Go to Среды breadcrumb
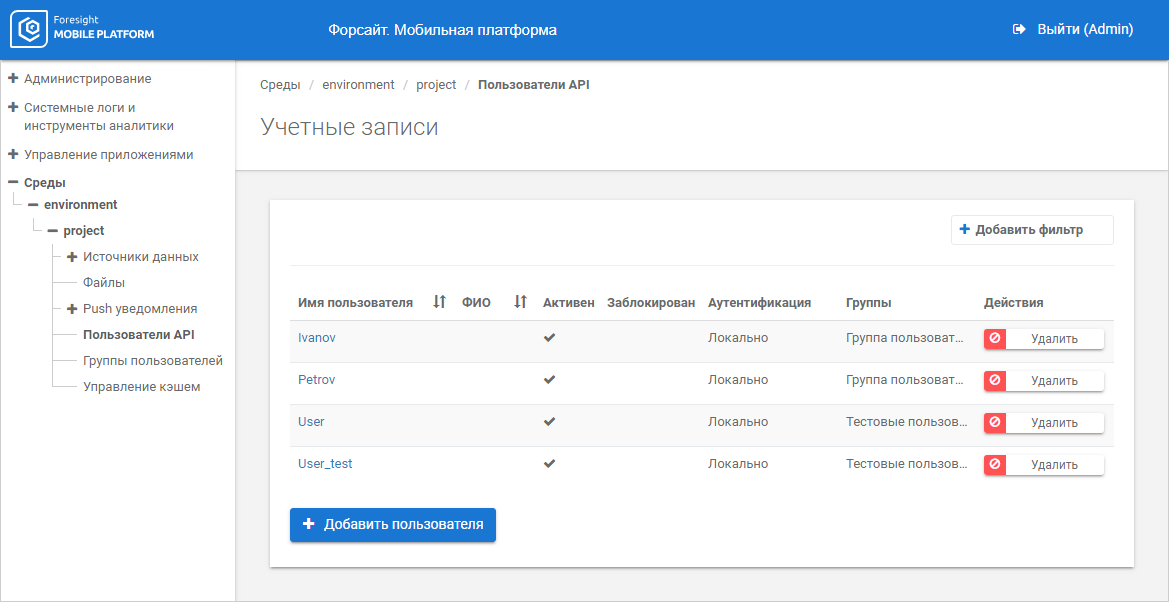The height and width of the screenshot is (602, 1169). point(280,85)
